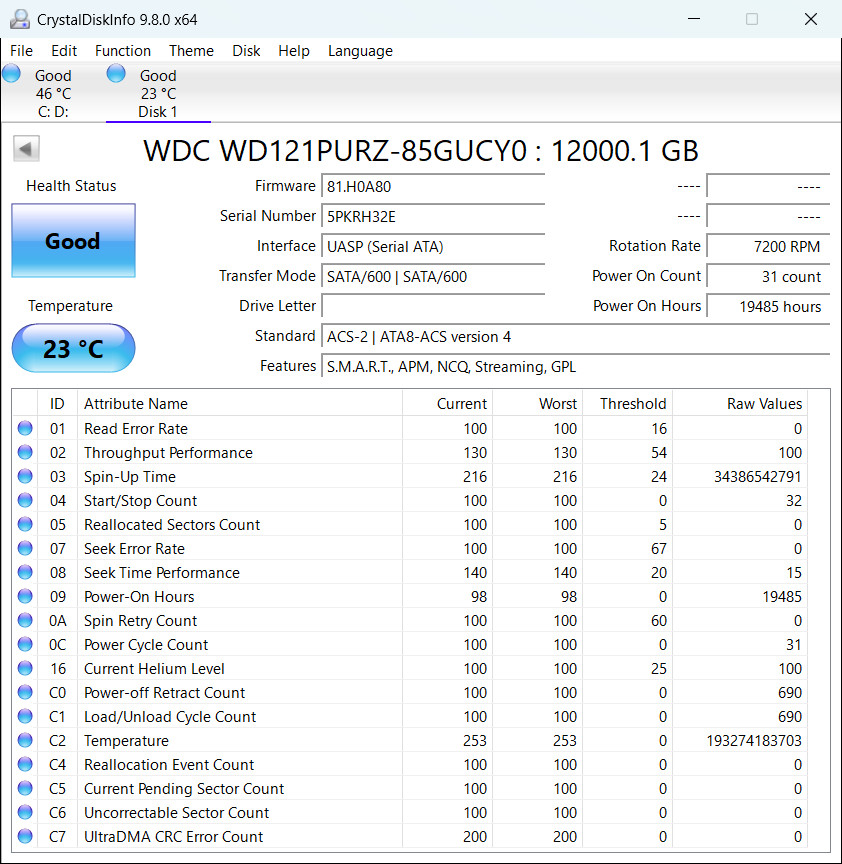This screenshot has height=864, width=842.
Task: Click the Power On Hours value 19485 hours
Action: [x=768, y=306]
